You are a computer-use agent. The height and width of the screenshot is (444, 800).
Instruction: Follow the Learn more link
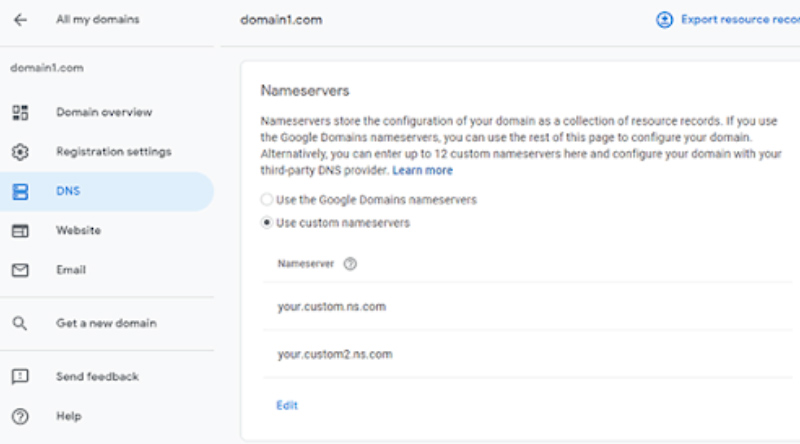point(422,170)
